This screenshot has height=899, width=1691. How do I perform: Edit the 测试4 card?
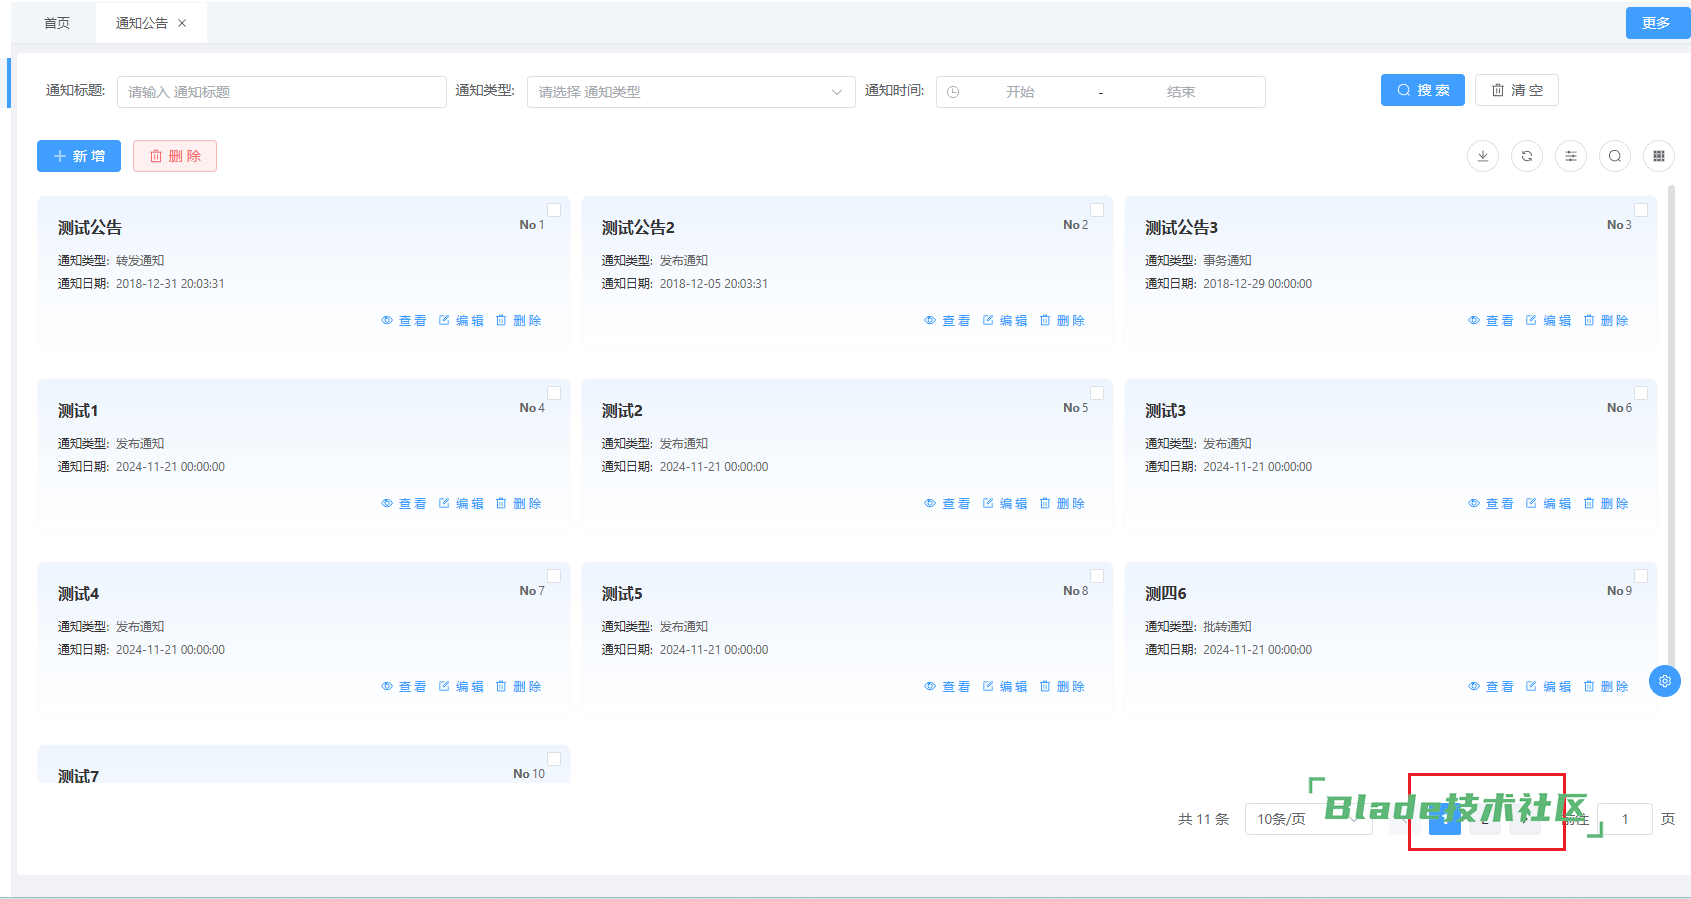click(x=461, y=687)
